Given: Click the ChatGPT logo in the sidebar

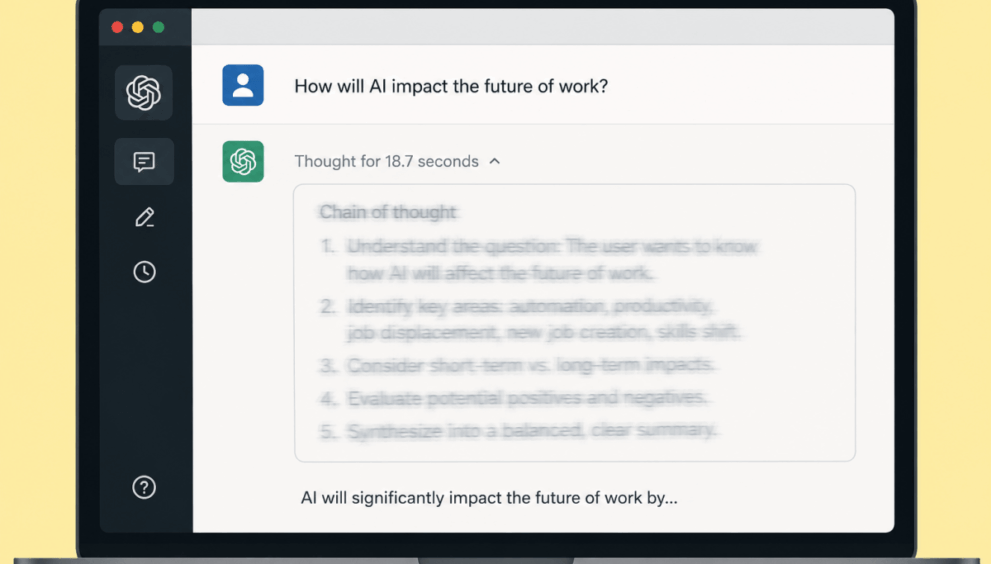Looking at the screenshot, I should [143, 93].
